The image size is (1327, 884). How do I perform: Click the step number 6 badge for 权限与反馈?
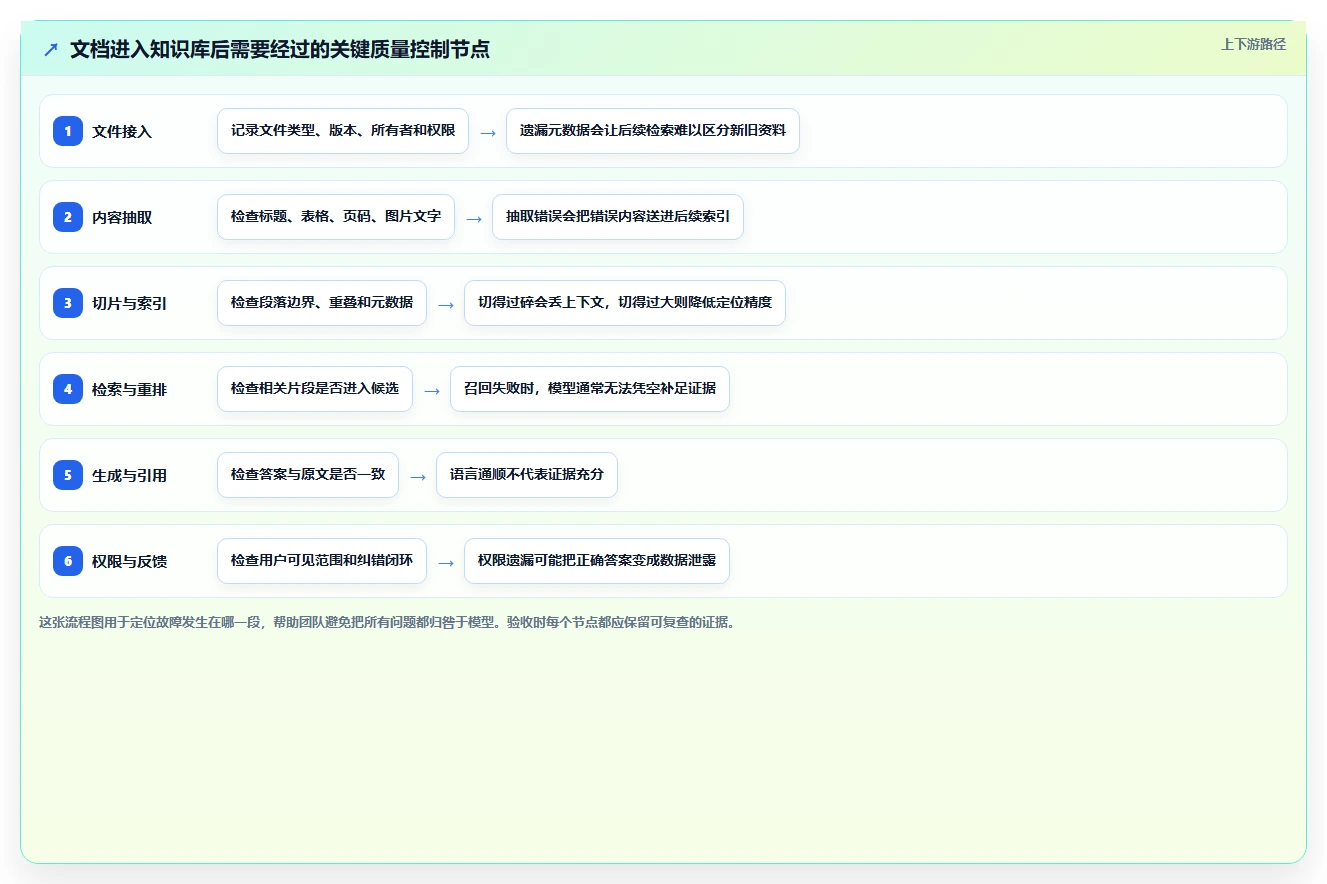point(68,561)
